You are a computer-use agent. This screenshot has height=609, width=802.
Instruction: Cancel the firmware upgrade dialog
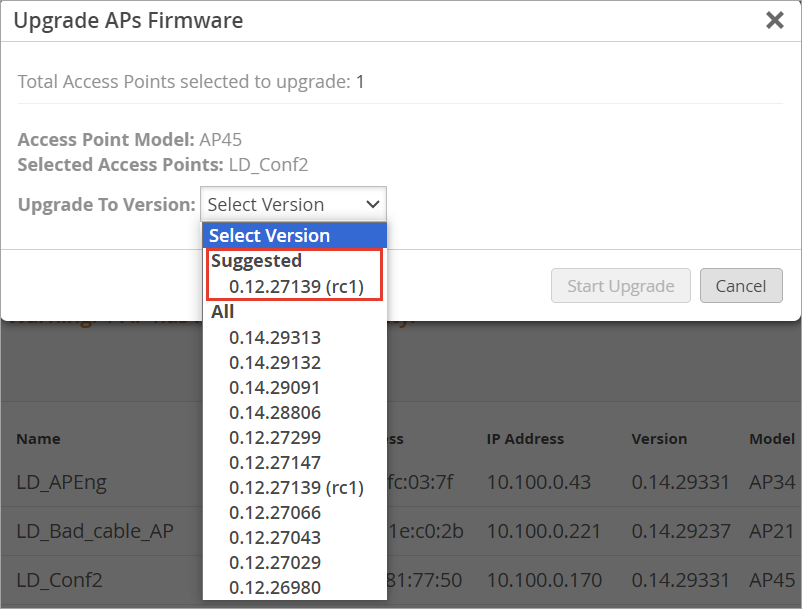pyautogui.click(x=740, y=286)
